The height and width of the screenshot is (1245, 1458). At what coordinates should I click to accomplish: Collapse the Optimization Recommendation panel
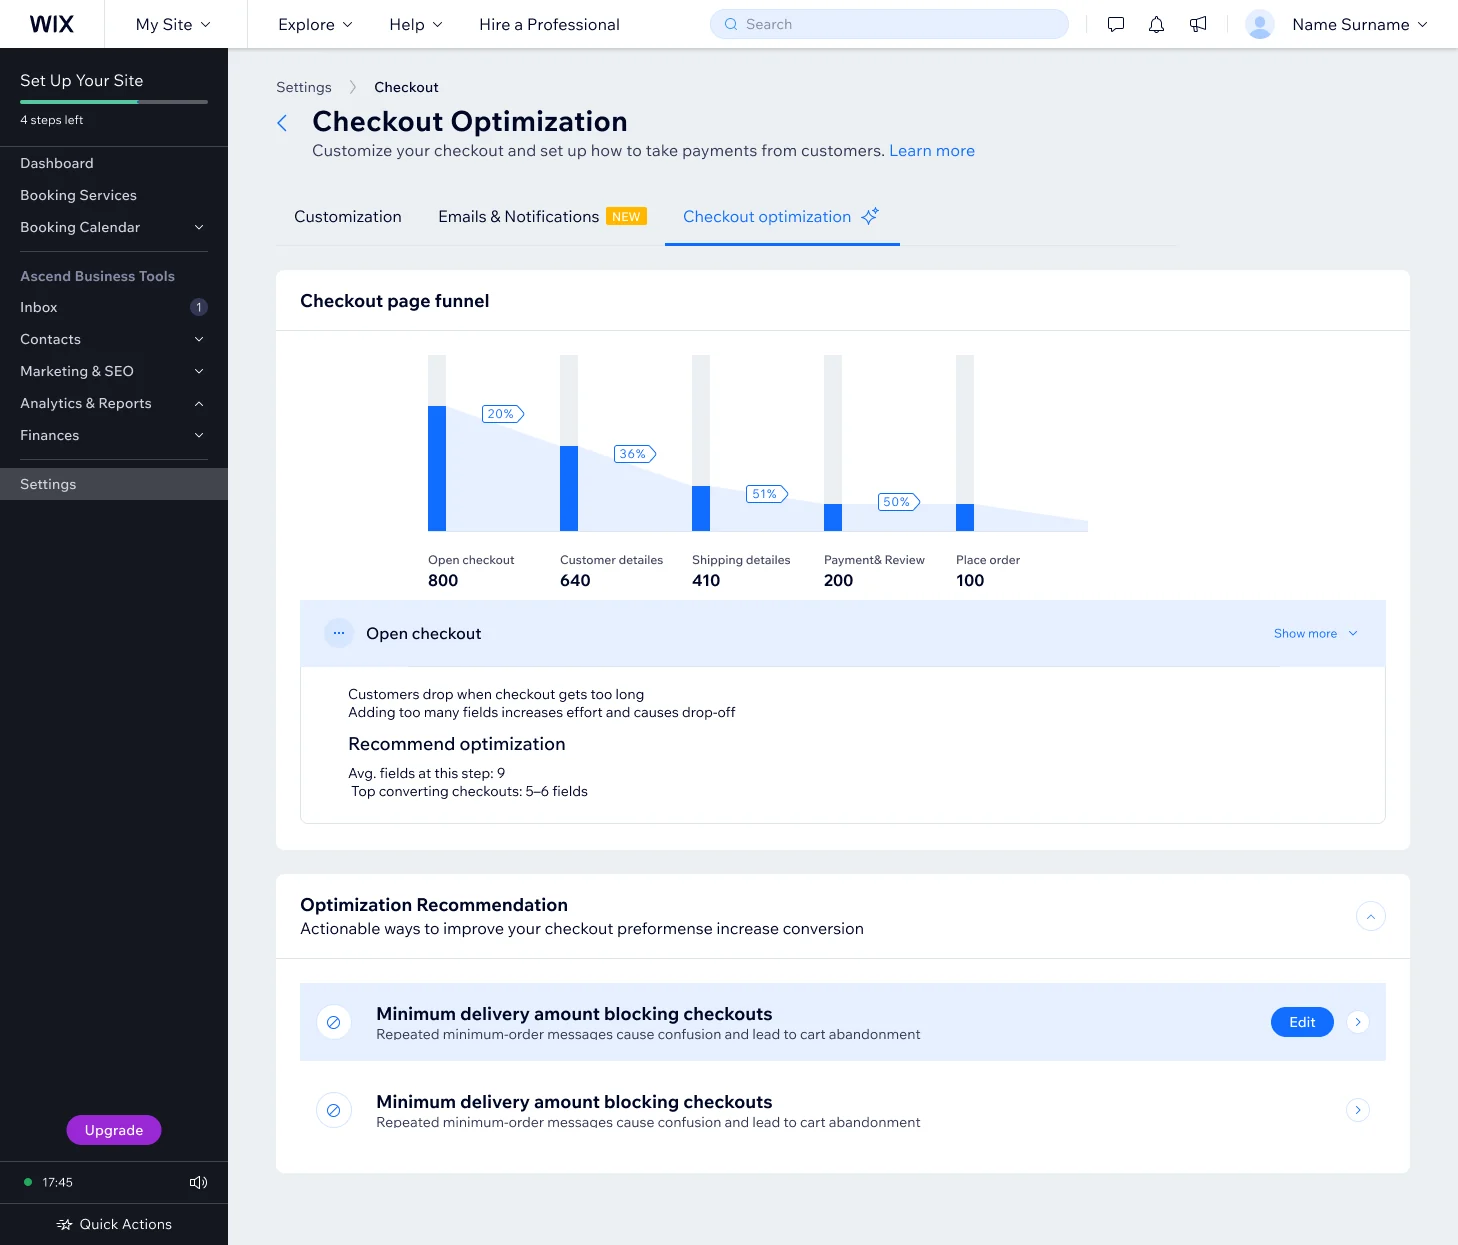tap(1371, 916)
